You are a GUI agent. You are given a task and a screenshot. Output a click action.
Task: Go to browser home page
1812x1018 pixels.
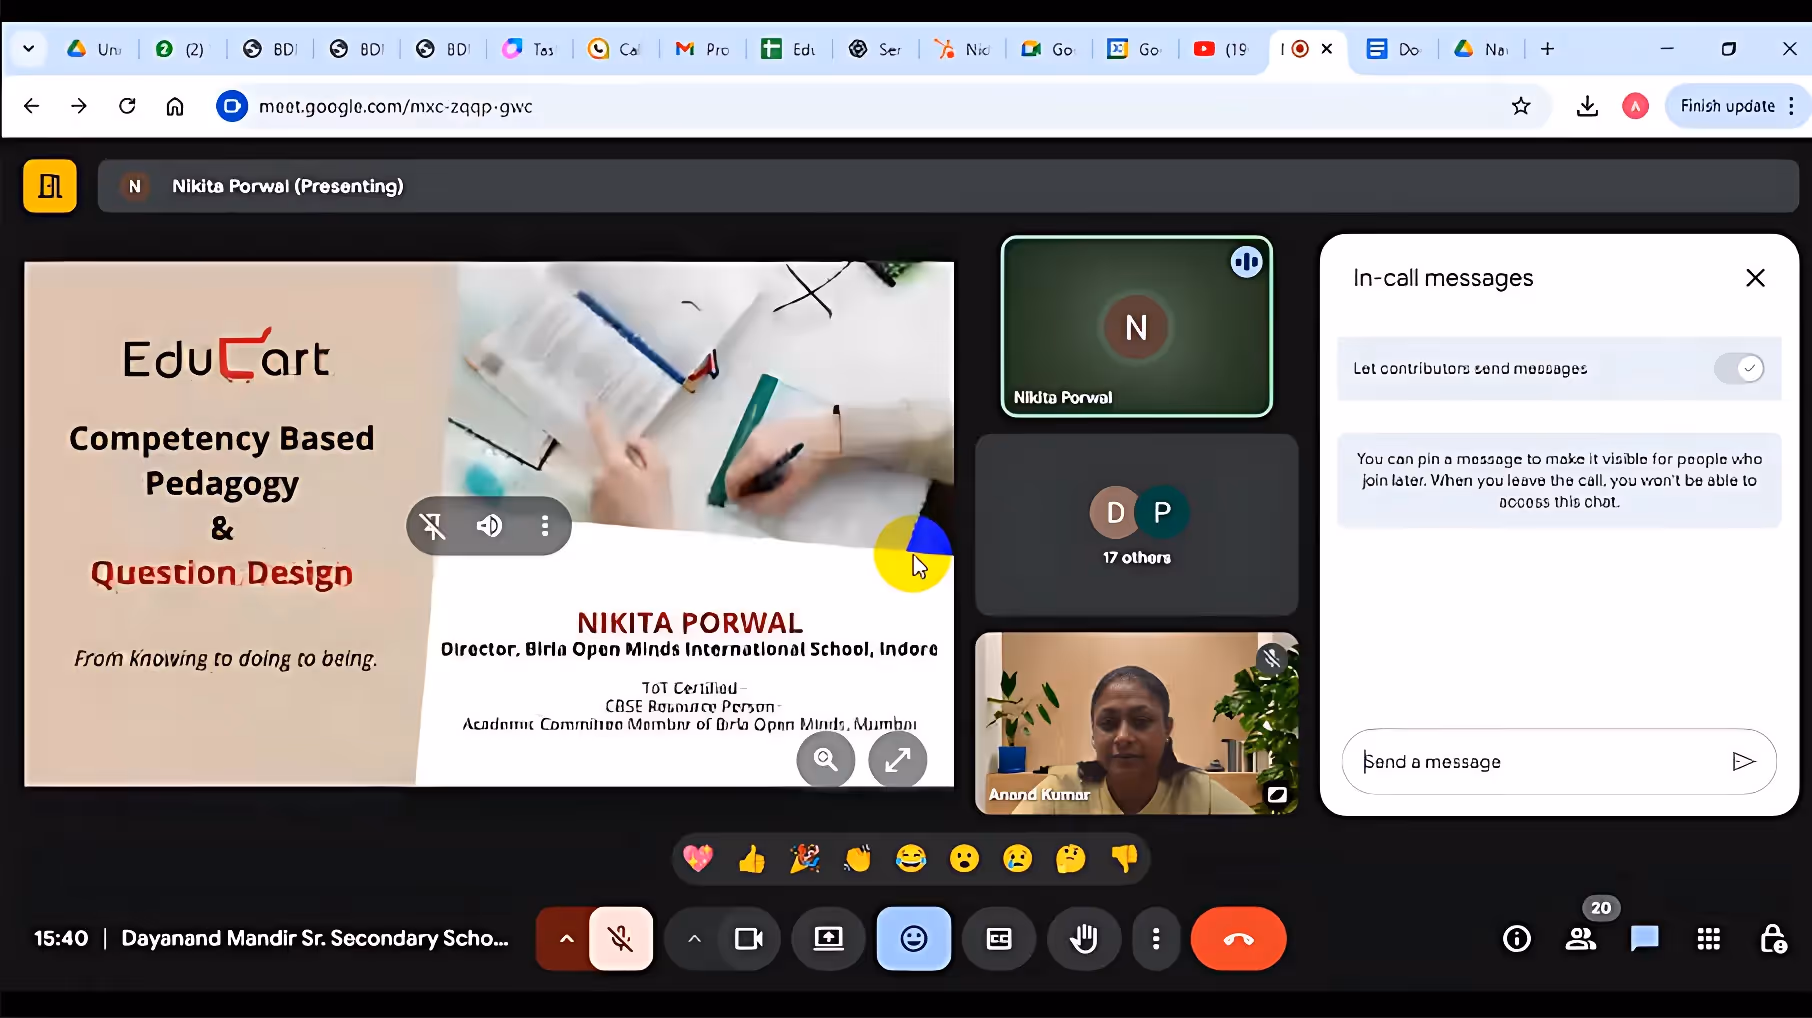pos(175,106)
